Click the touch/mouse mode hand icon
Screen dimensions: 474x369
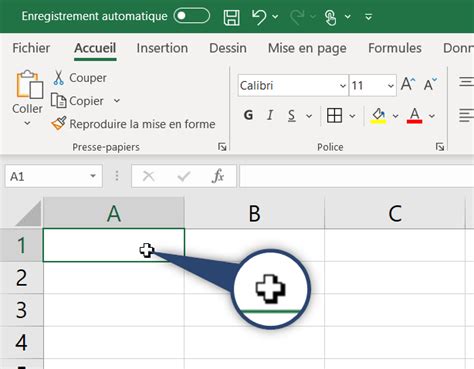coord(330,17)
